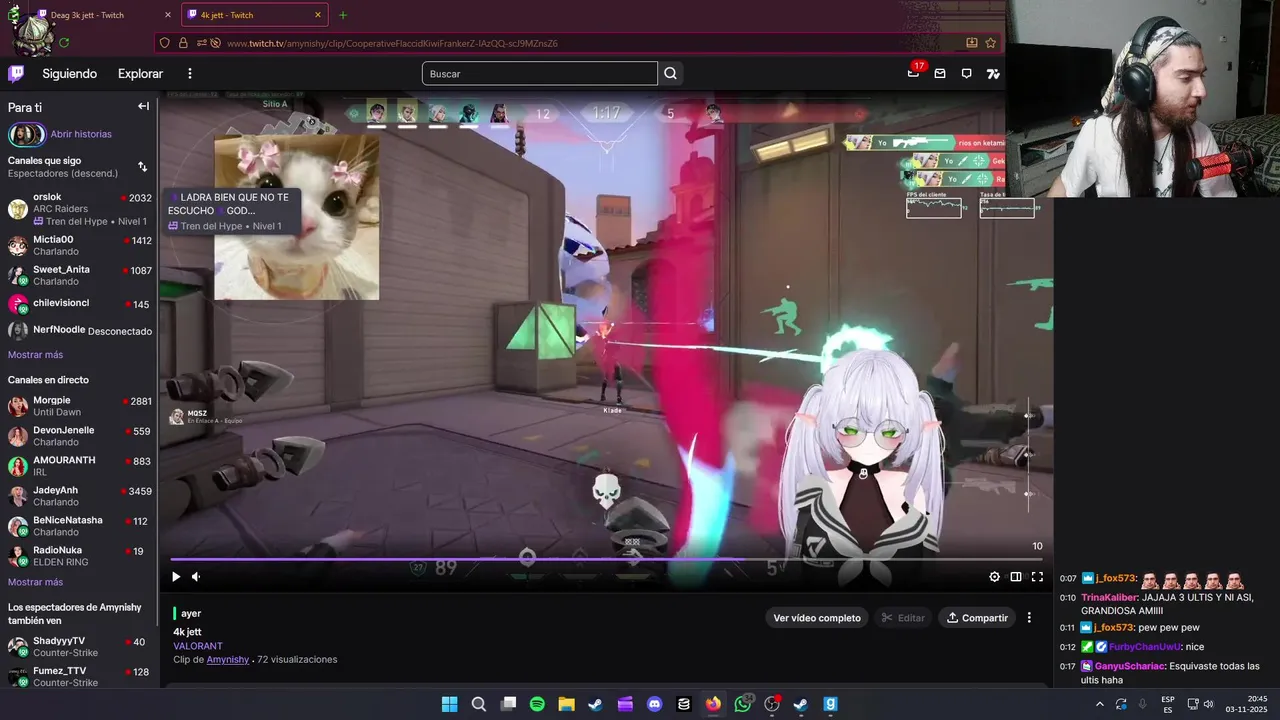Expand live channels with Mostrar más

35,582
